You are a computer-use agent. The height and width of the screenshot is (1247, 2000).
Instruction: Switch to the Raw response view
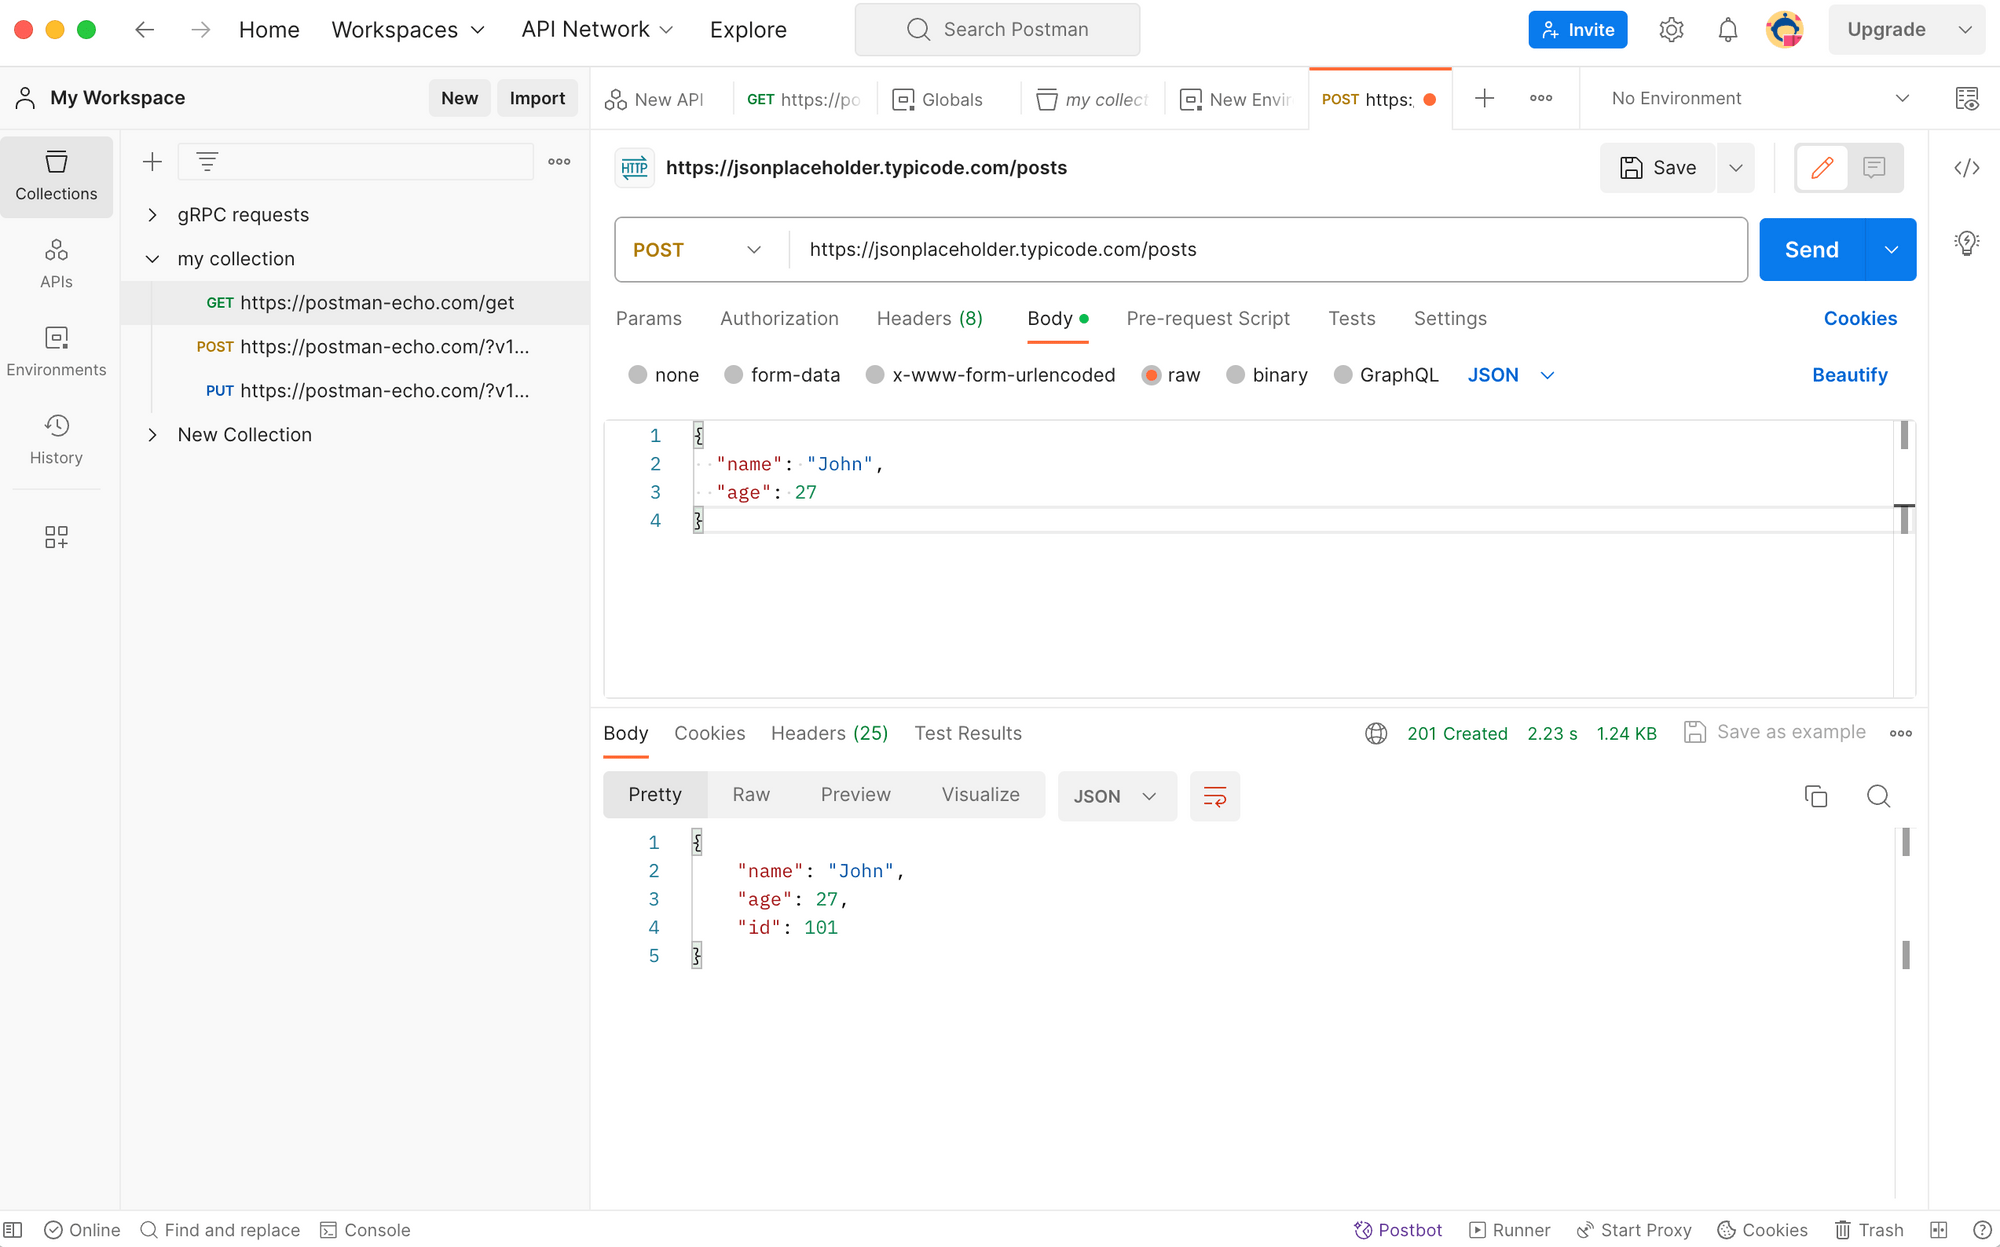pos(751,794)
